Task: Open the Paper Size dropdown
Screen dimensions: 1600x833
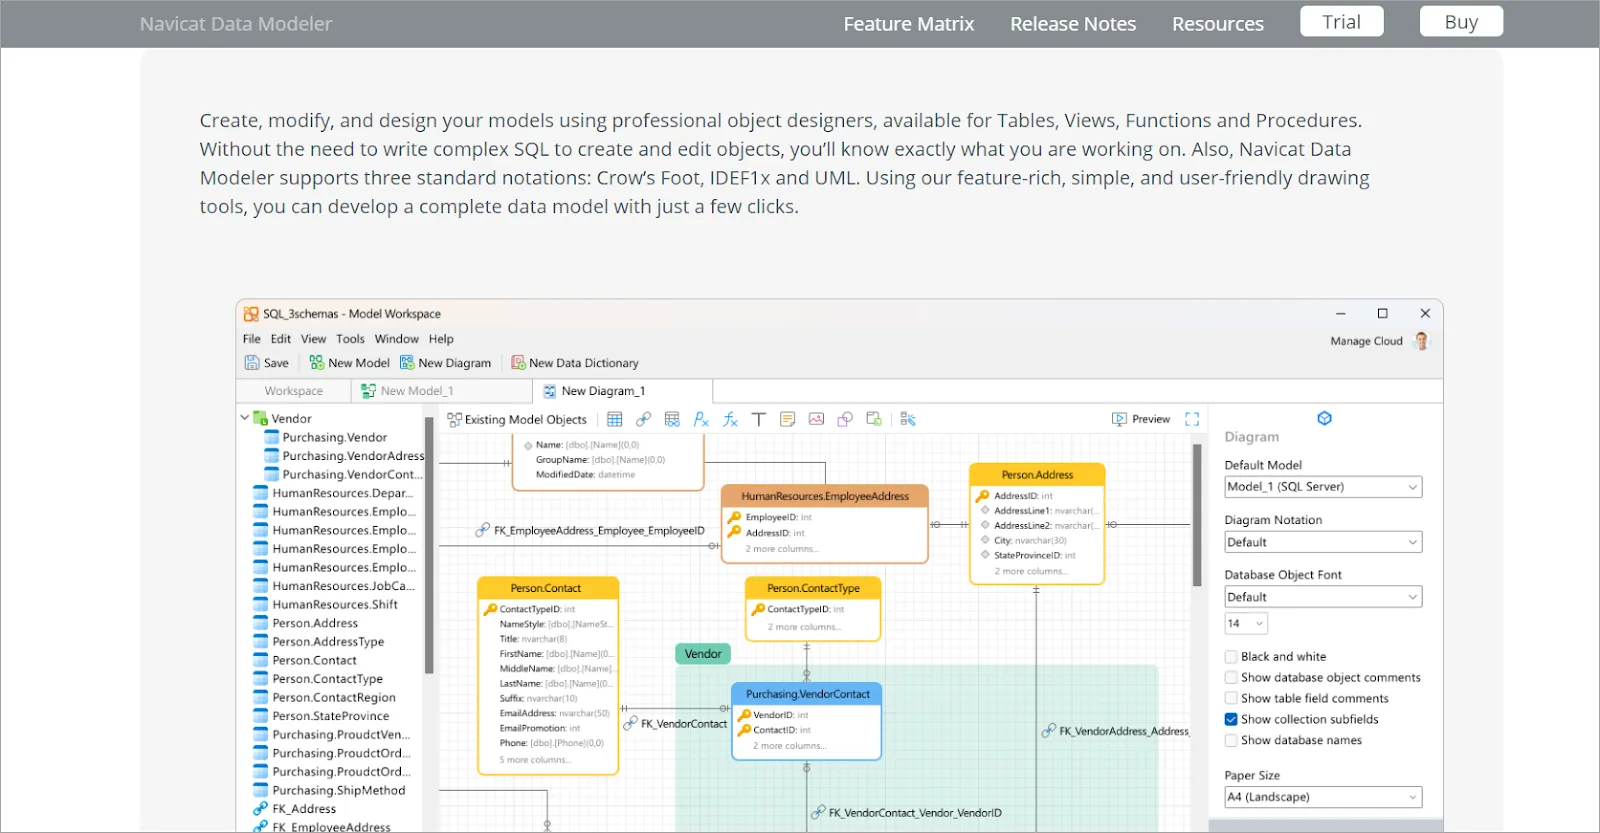Action: coord(1323,797)
